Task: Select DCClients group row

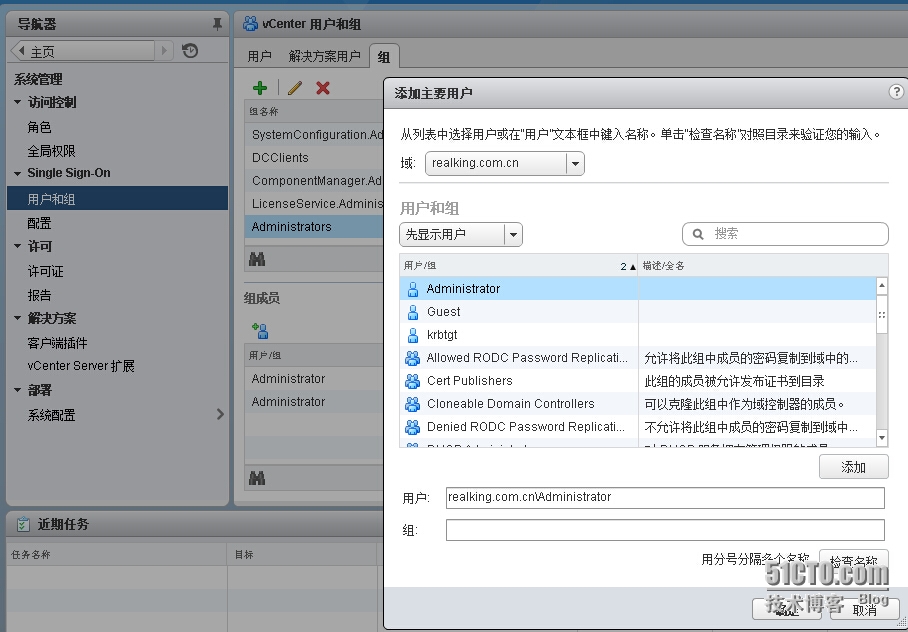Action: pos(314,158)
